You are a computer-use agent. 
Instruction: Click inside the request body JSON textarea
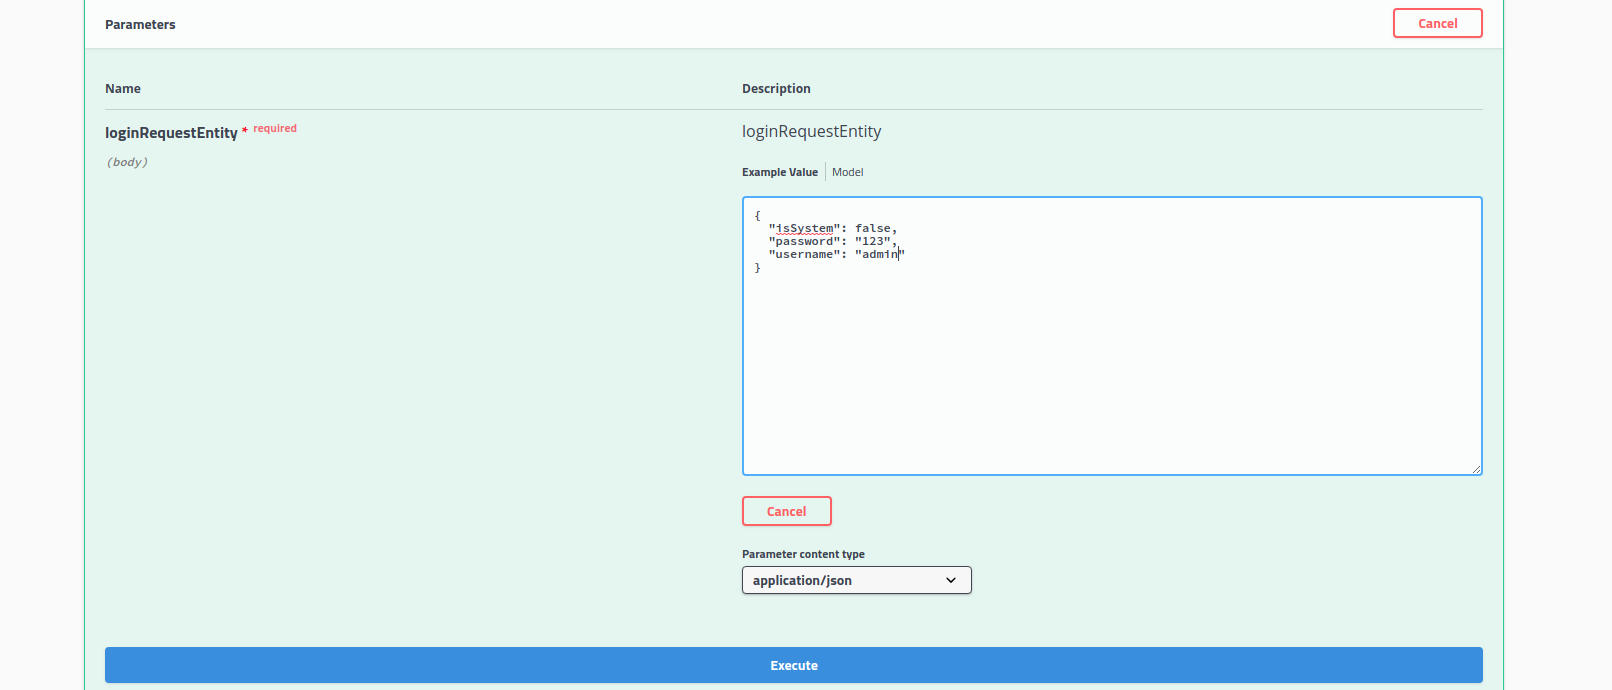1111,336
